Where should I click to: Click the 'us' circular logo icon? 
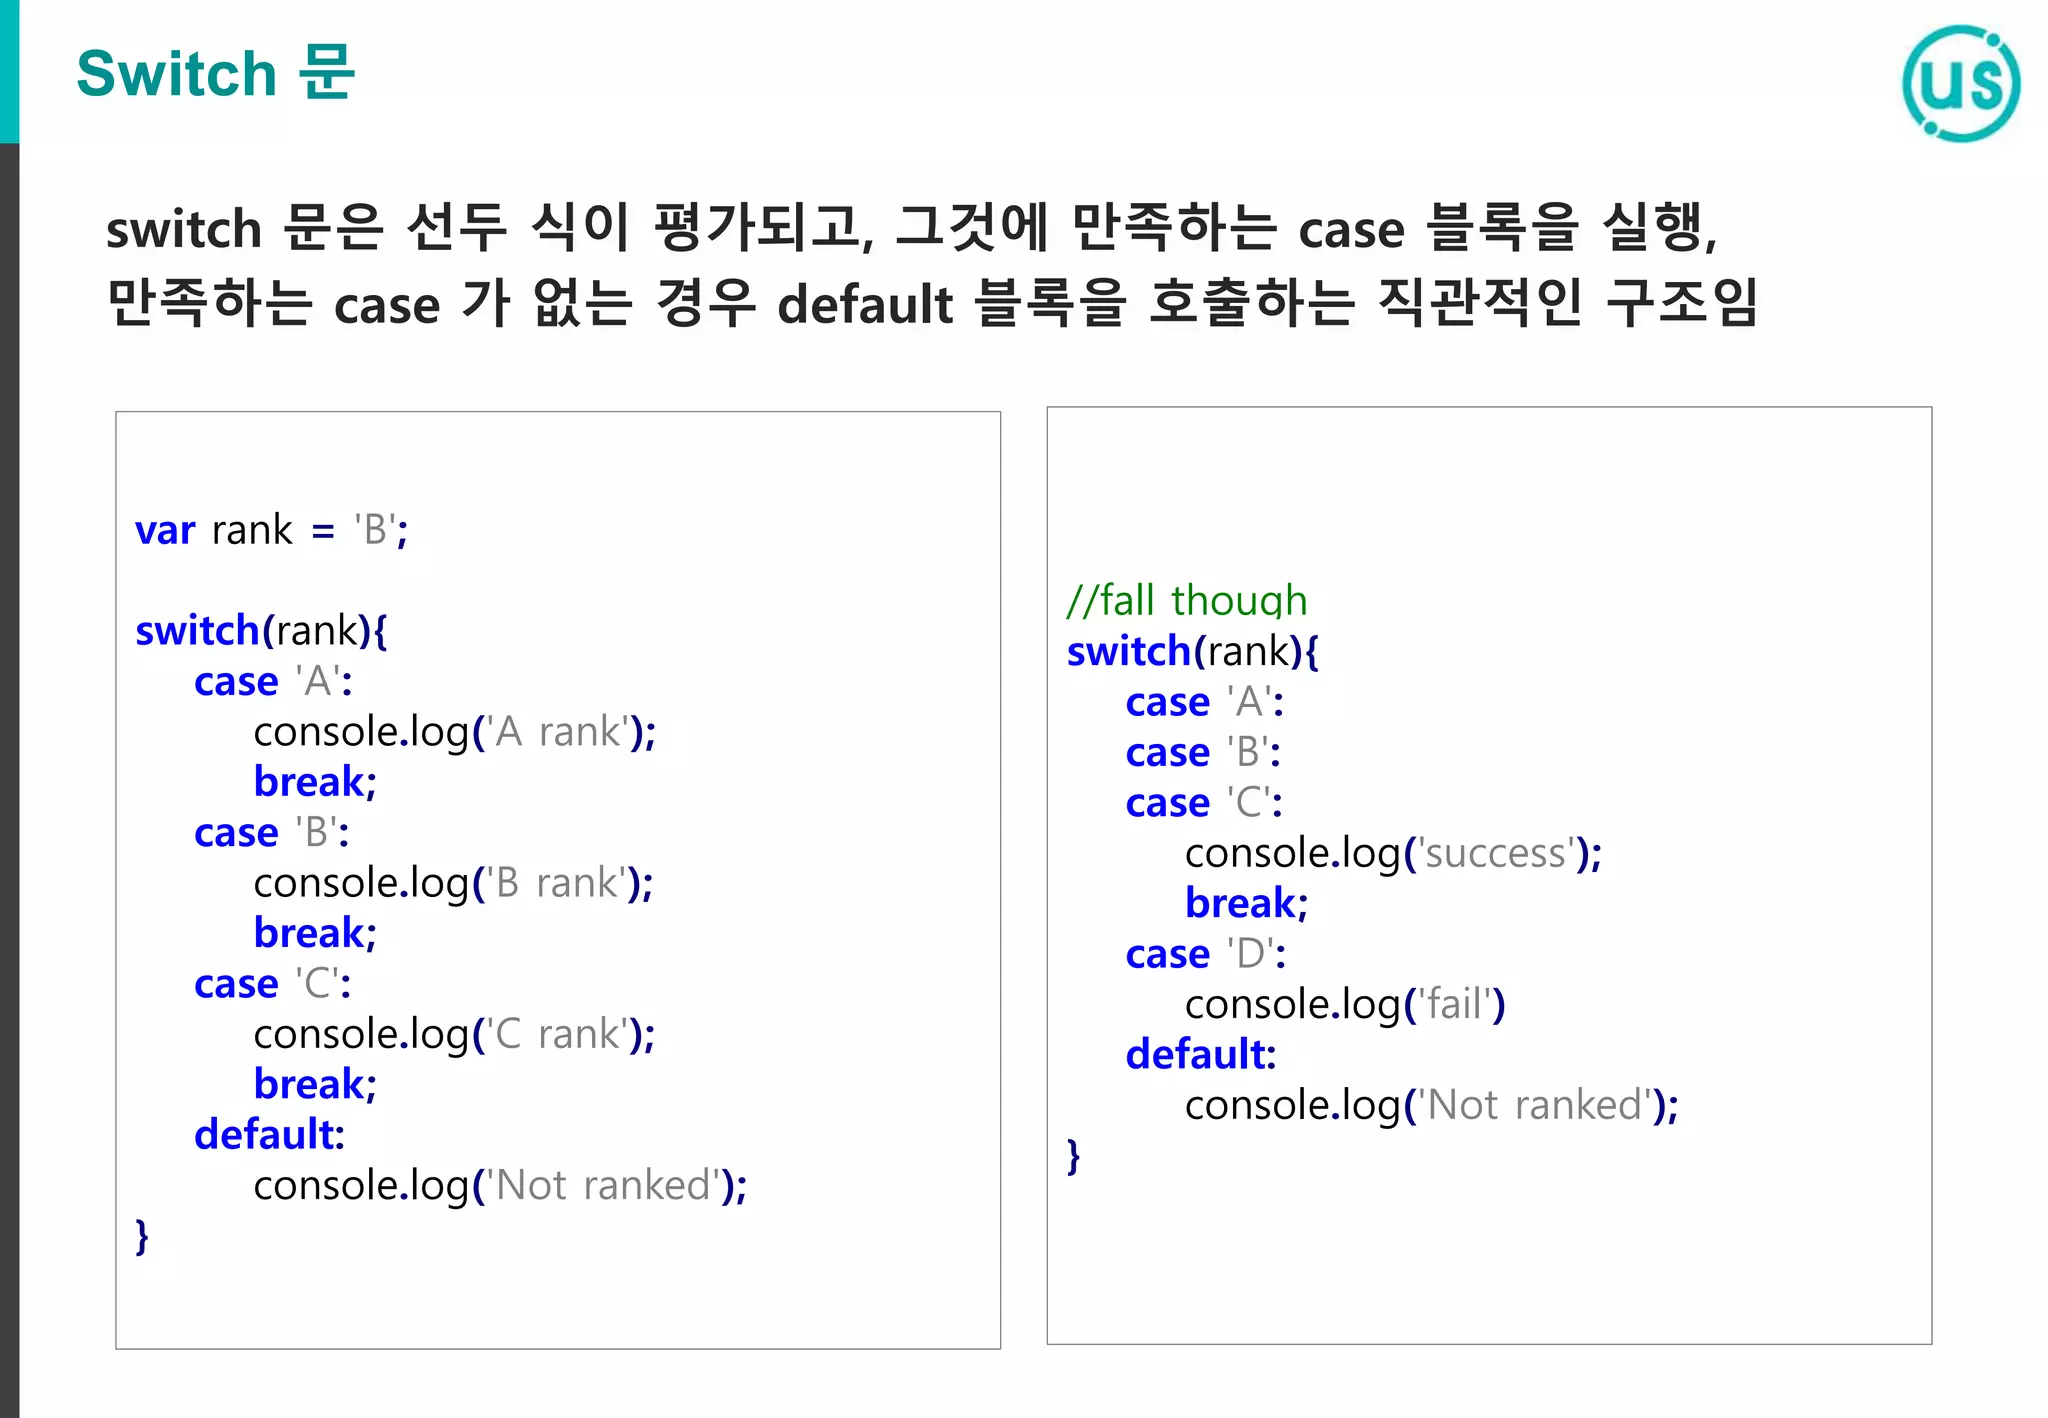[x=1961, y=83]
